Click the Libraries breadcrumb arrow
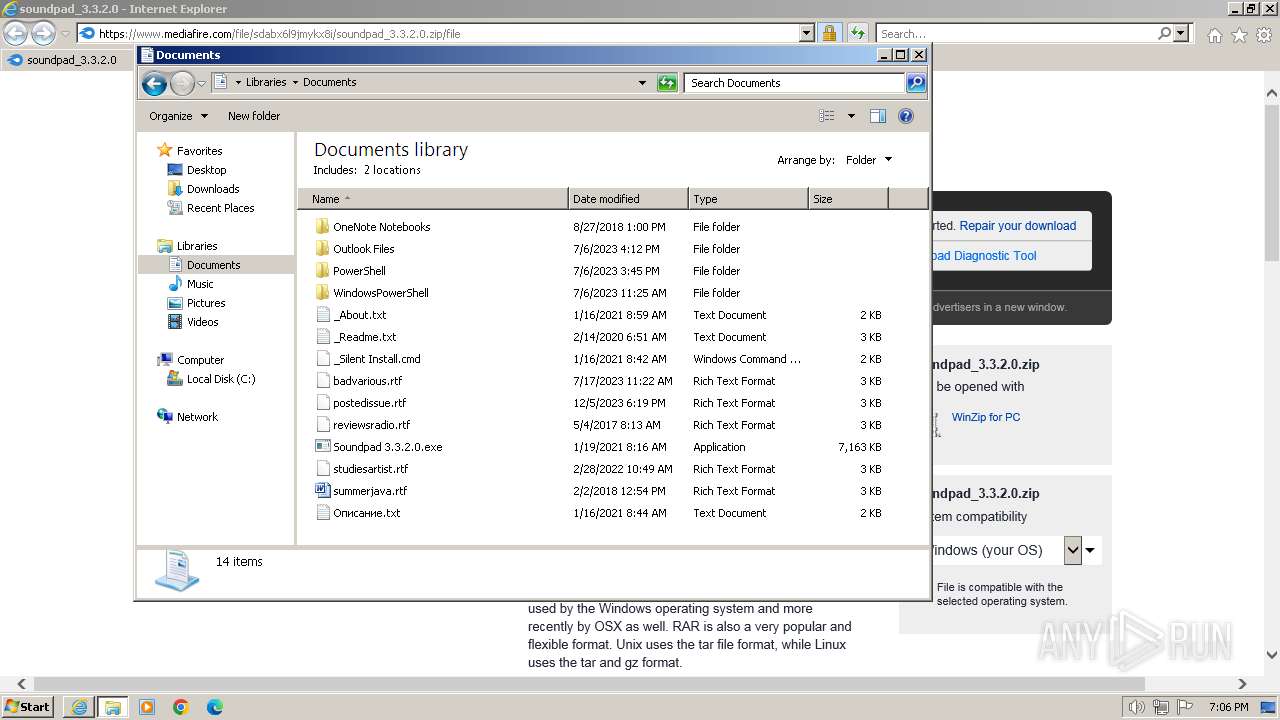Image resolution: width=1280 pixels, height=720 pixels. [294, 83]
